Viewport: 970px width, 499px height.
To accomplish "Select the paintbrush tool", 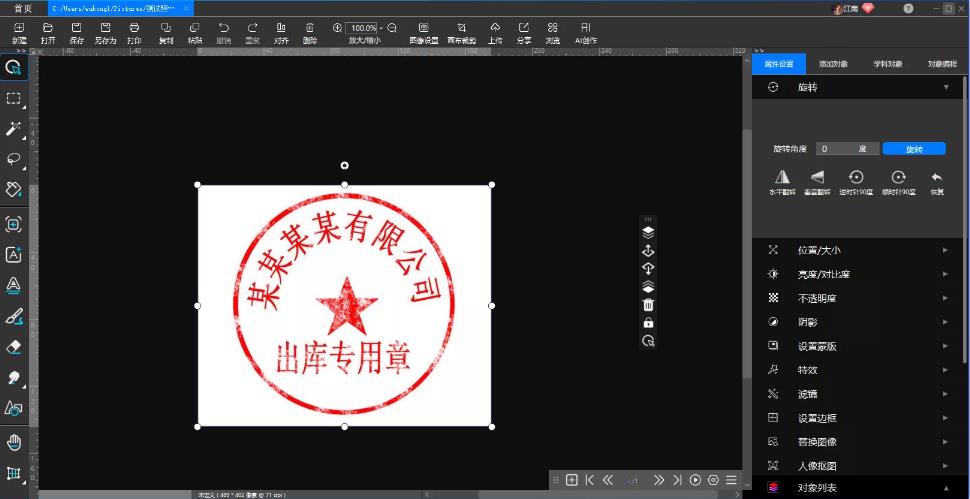I will point(14,317).
